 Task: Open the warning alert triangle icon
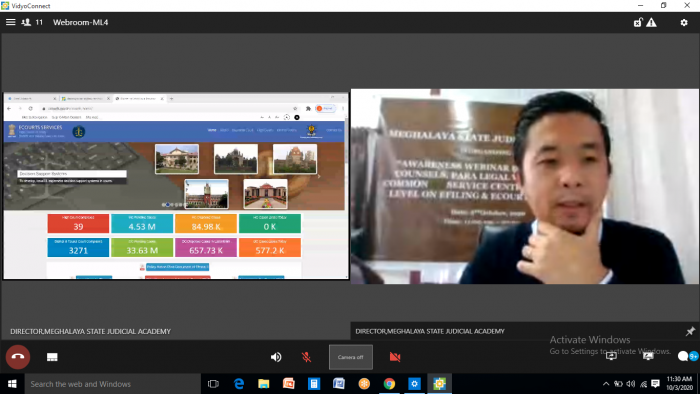(x=651, y=22)
